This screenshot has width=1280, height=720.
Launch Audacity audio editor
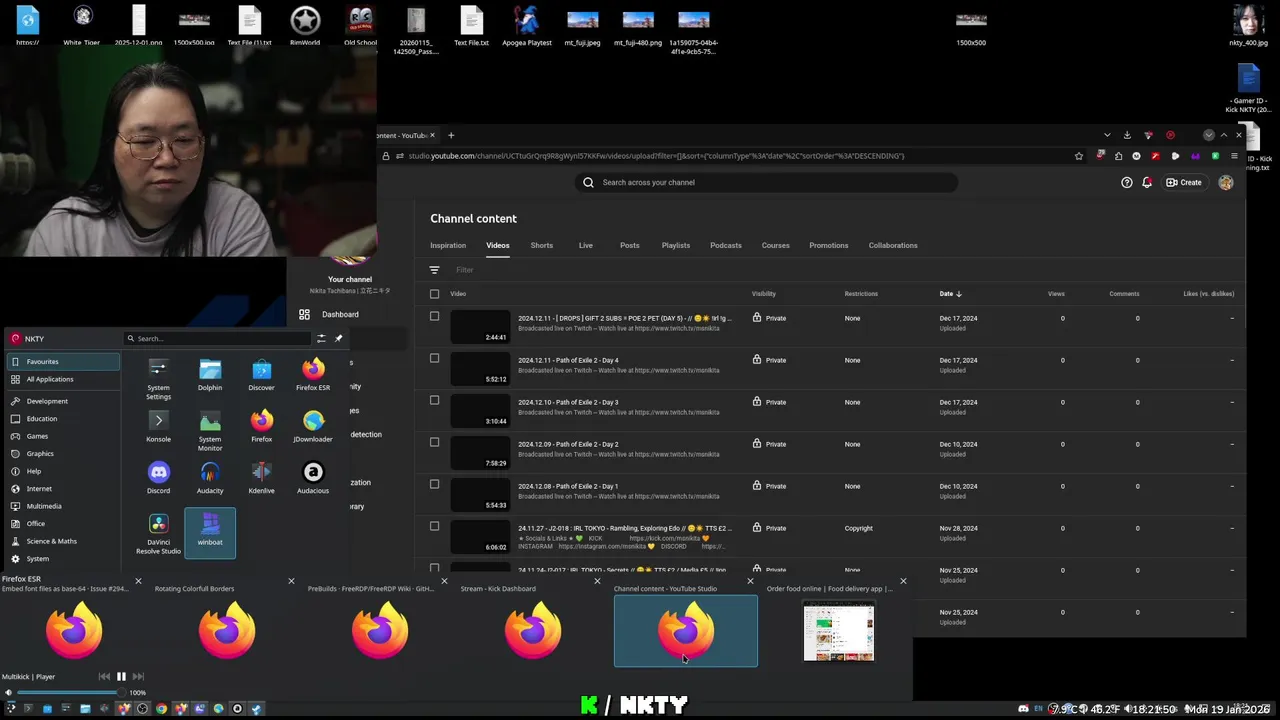click(210, 478)
